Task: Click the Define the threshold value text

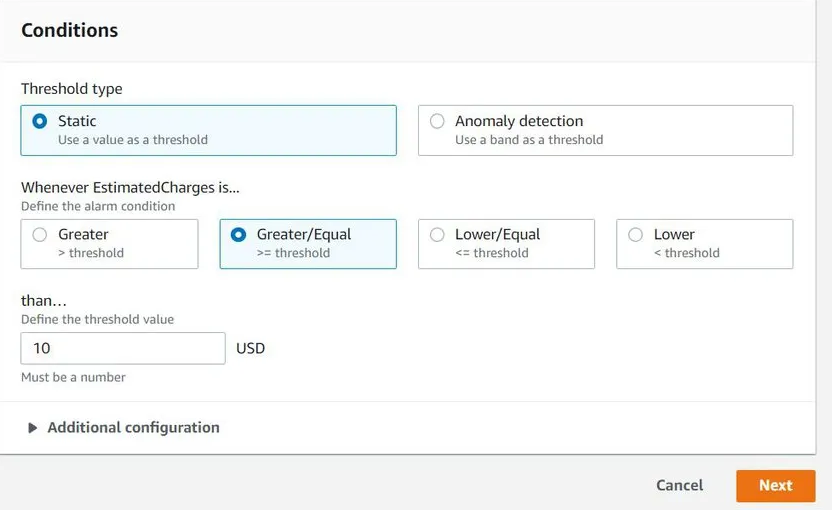Action: (x=97, y=319)
